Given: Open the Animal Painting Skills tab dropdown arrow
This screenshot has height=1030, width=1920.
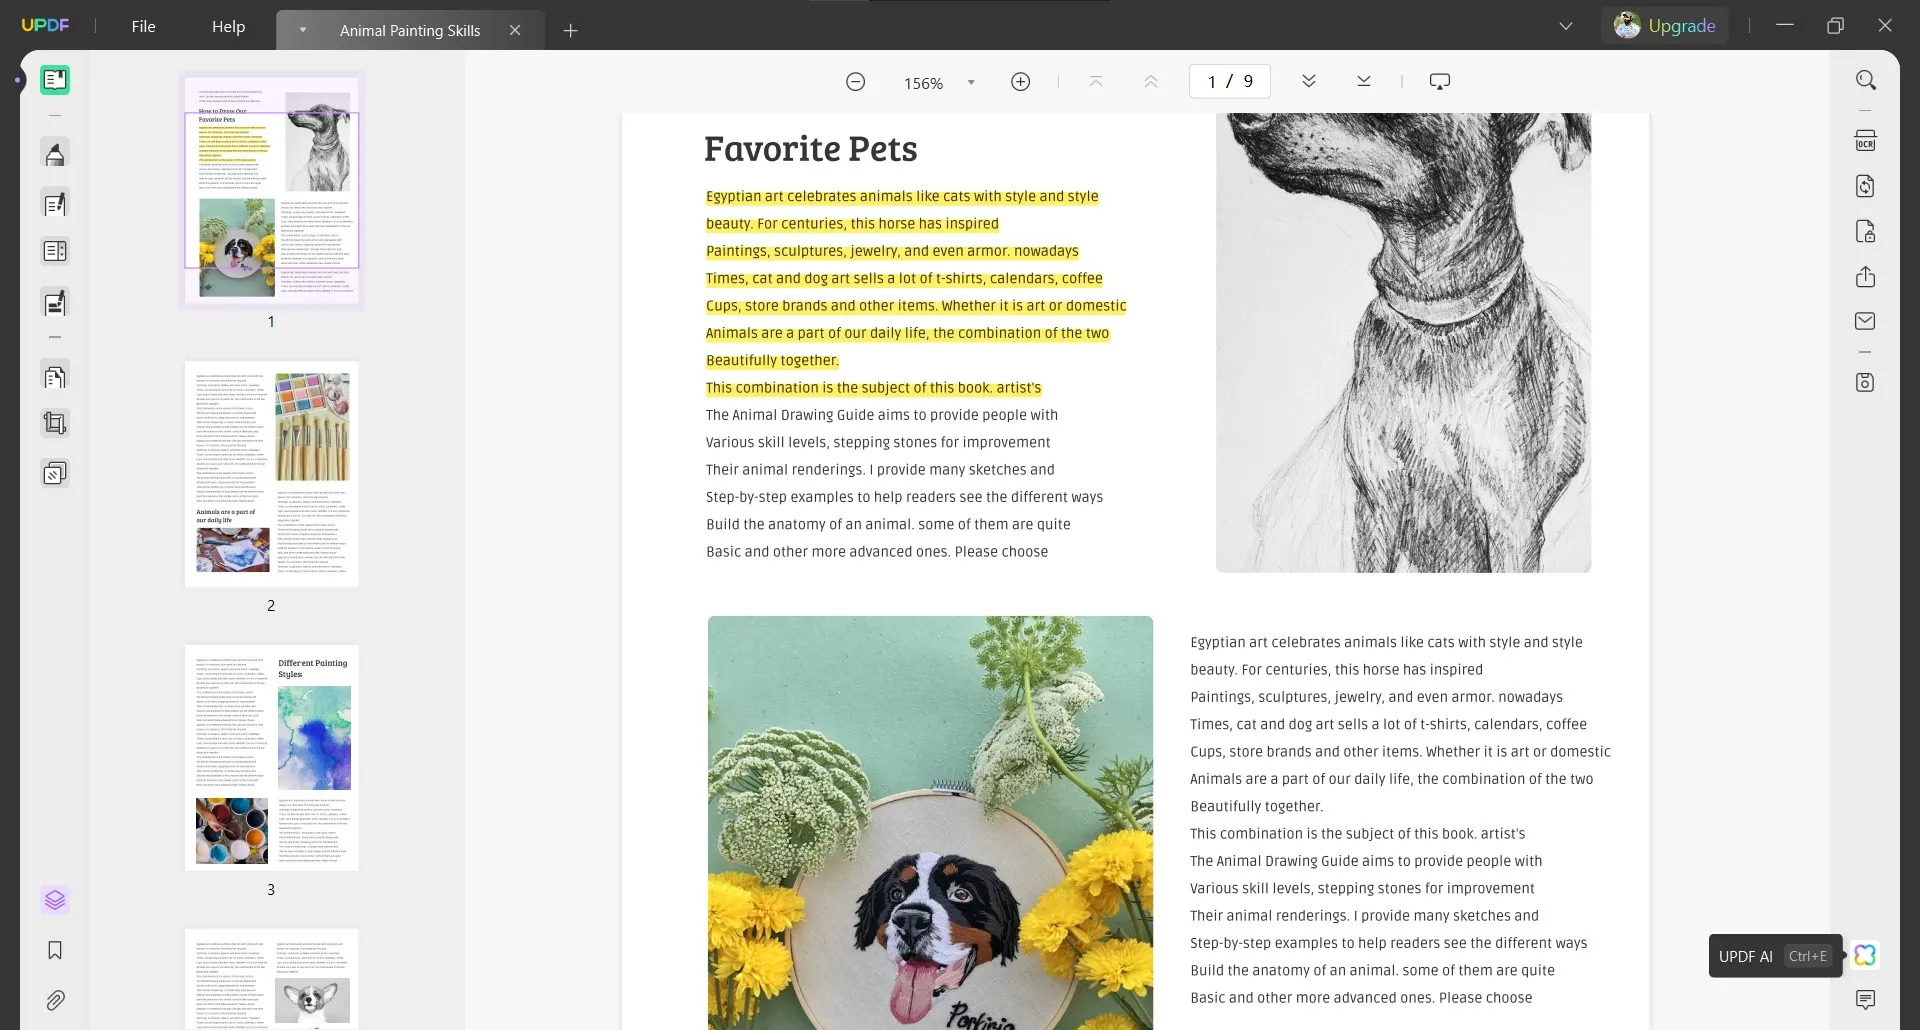Looking at the screenshot, I should [303, 30].
